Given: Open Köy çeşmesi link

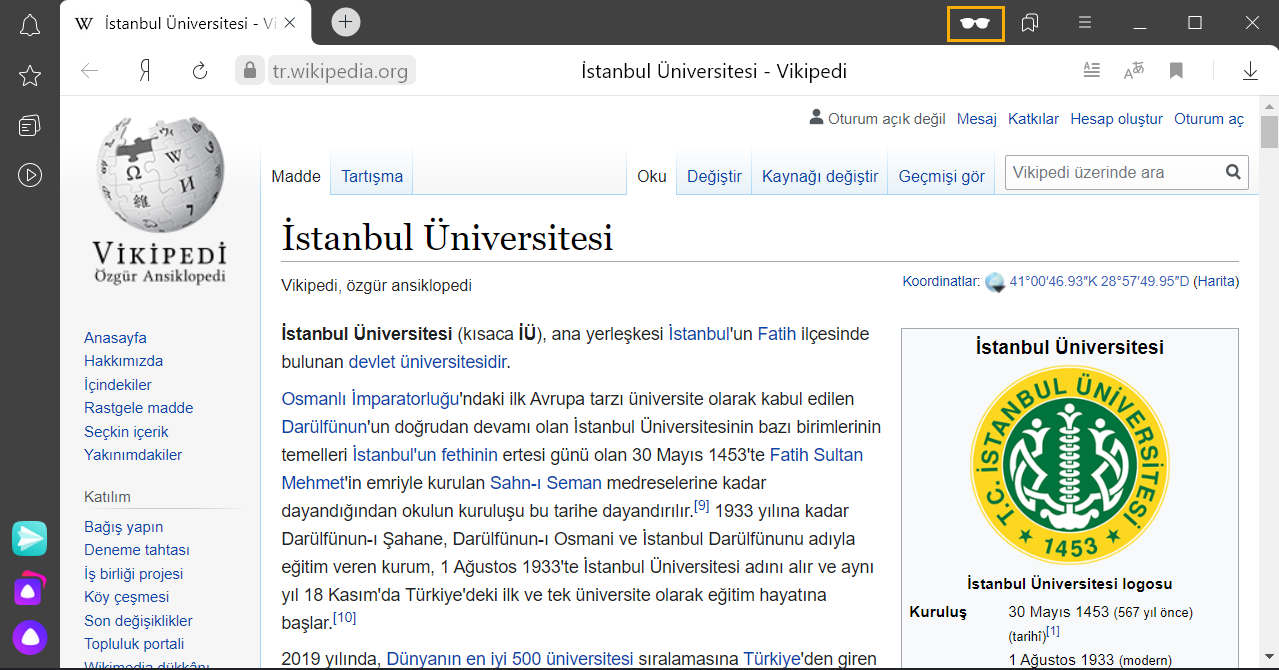Looking at the screenshot, I should tap(127, 597).
